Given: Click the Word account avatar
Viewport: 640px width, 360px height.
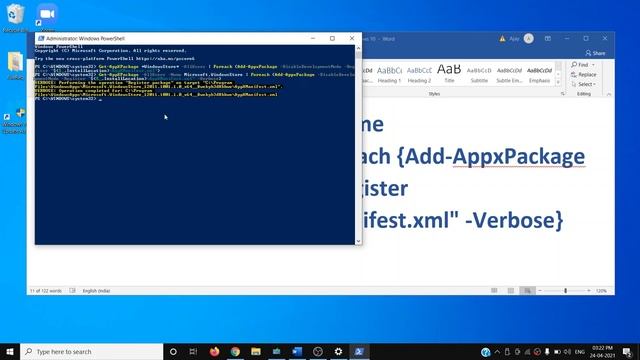Looking at the screenshot, I should 529,38.
